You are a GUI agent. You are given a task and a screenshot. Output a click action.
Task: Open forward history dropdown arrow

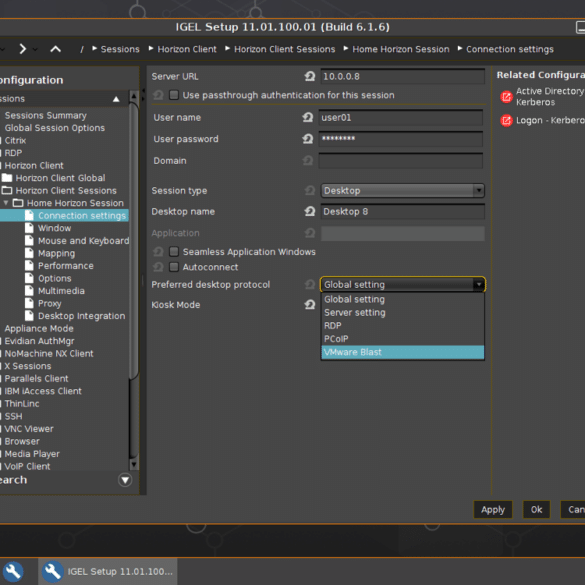coord(35,49)
